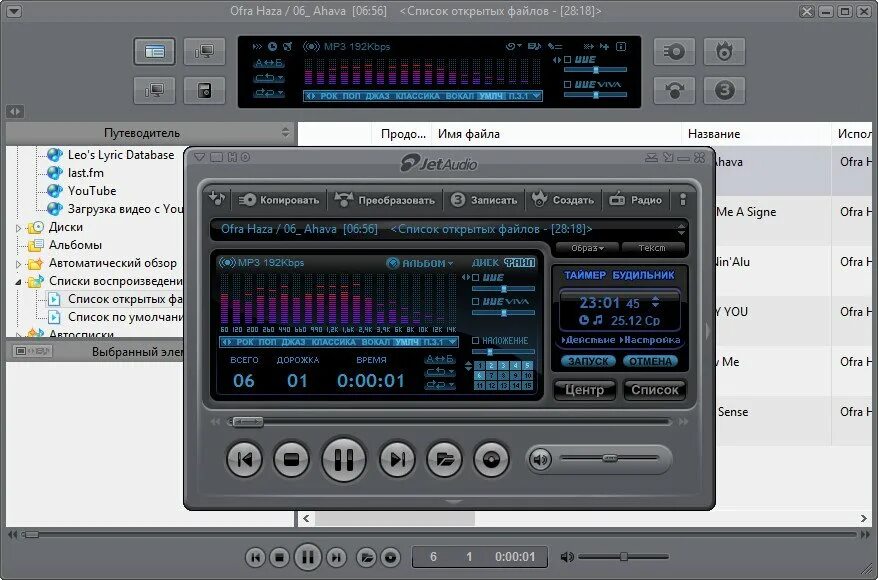This screenshot has height=580, width=878.
Task: Click the front player volume slider
Action: pos(609,459)
